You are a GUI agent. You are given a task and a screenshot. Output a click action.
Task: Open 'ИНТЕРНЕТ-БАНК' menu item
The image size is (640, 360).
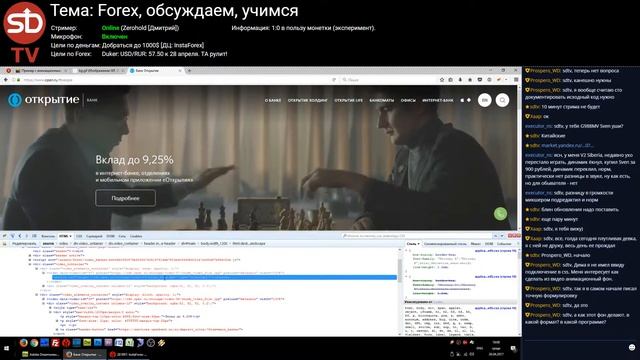(438, 100)
